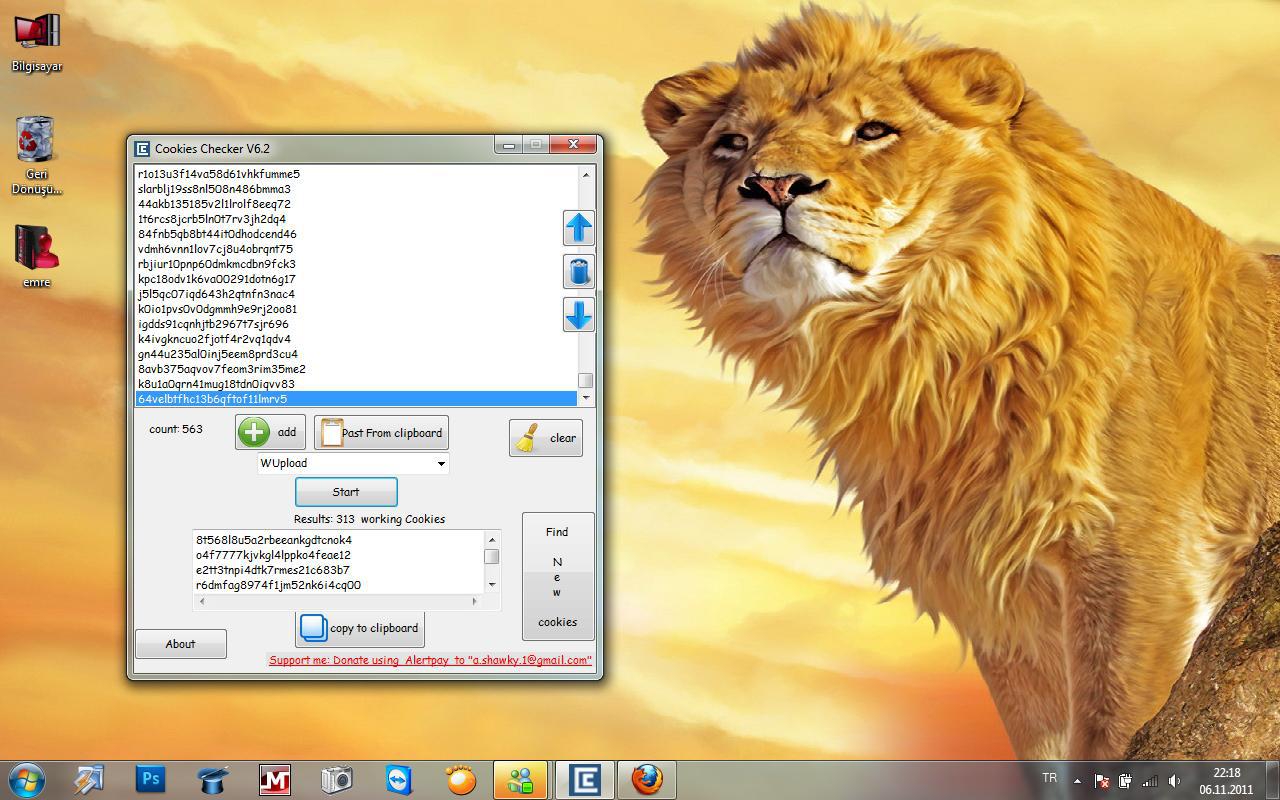Screen dimensions: 1280x800
Task: Select cookie k4ivgkncuo2fjotf4r2vq1qdv4
Action: point(356,339)
